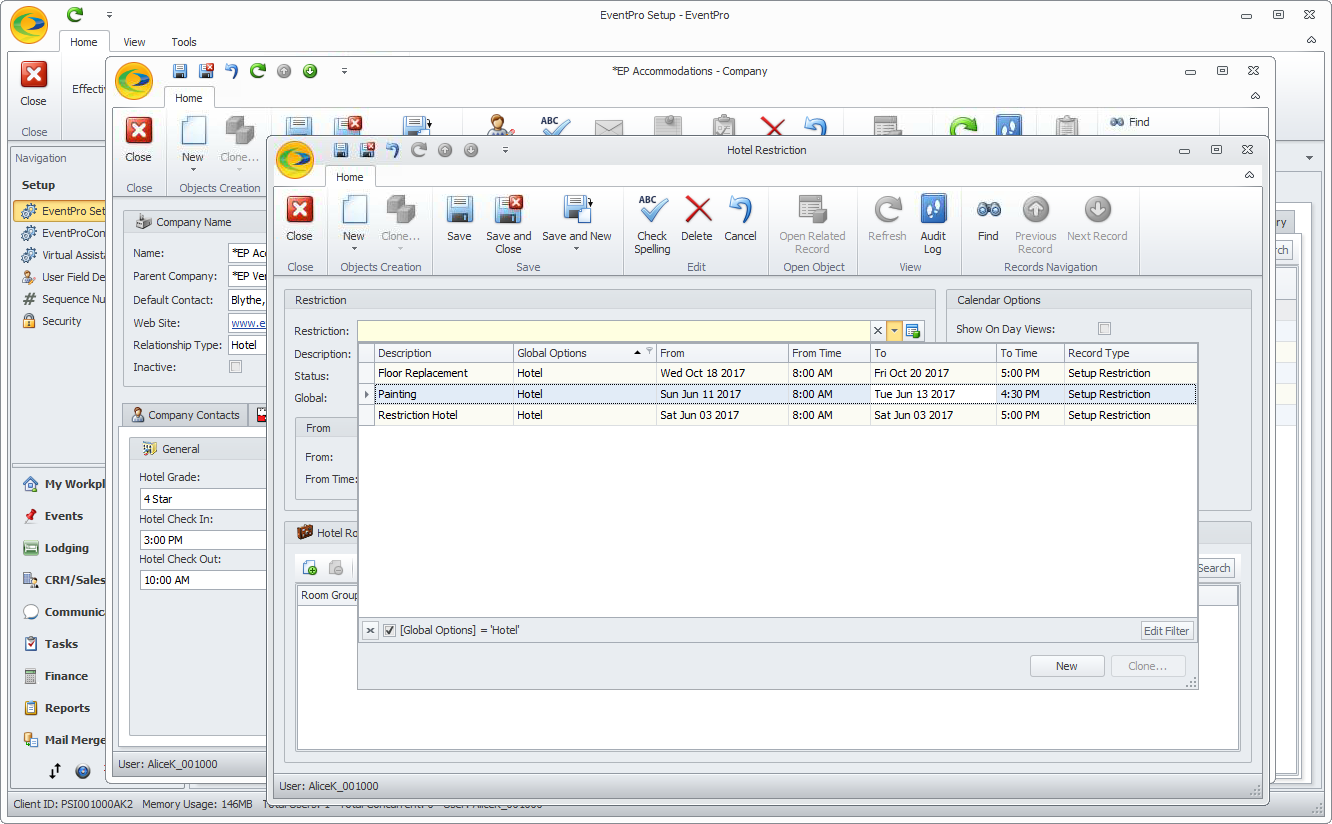This screenshot has height=824, width=1332.
Task: Select the Painting row in the restriction list
Action: pyautogui.click(x=777, y=394)
